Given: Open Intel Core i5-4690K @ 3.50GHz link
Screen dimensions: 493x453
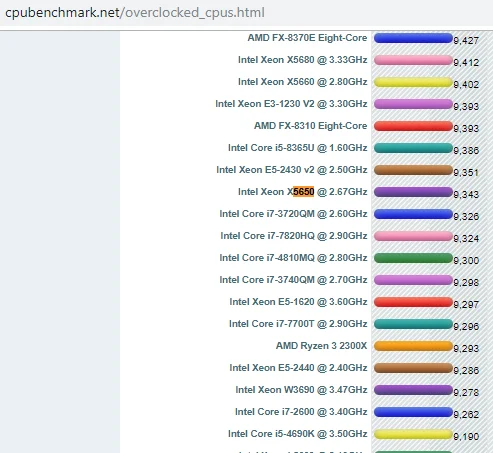Looking at the screenshot, I should pos(297,434).
